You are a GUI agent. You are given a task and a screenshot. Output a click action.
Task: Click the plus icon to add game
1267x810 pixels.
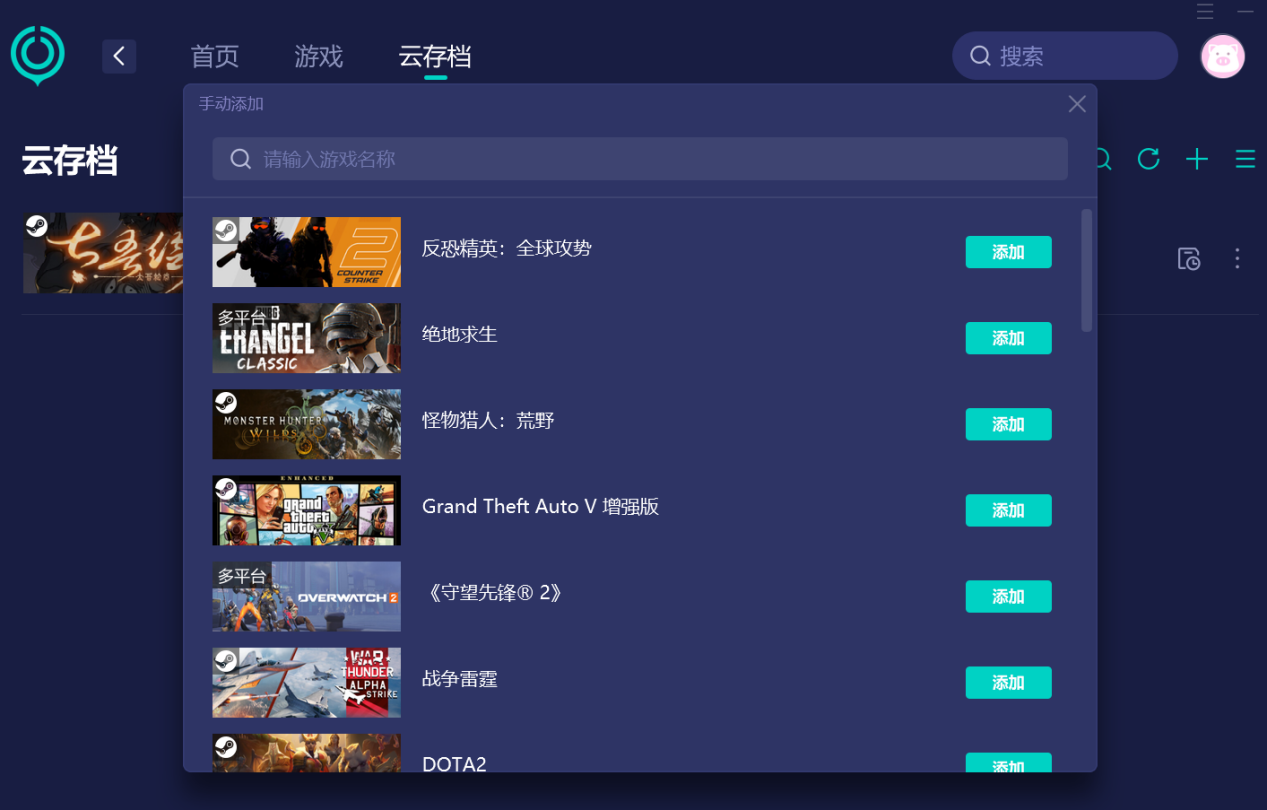tap(1197, 159)
